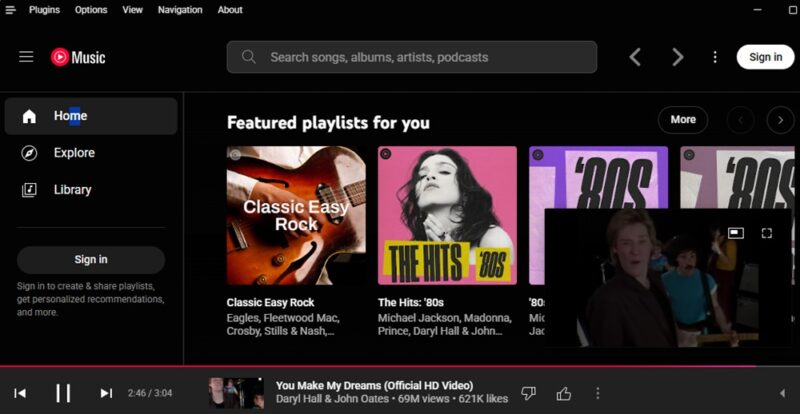Skip to the next track

coord(106,393)
